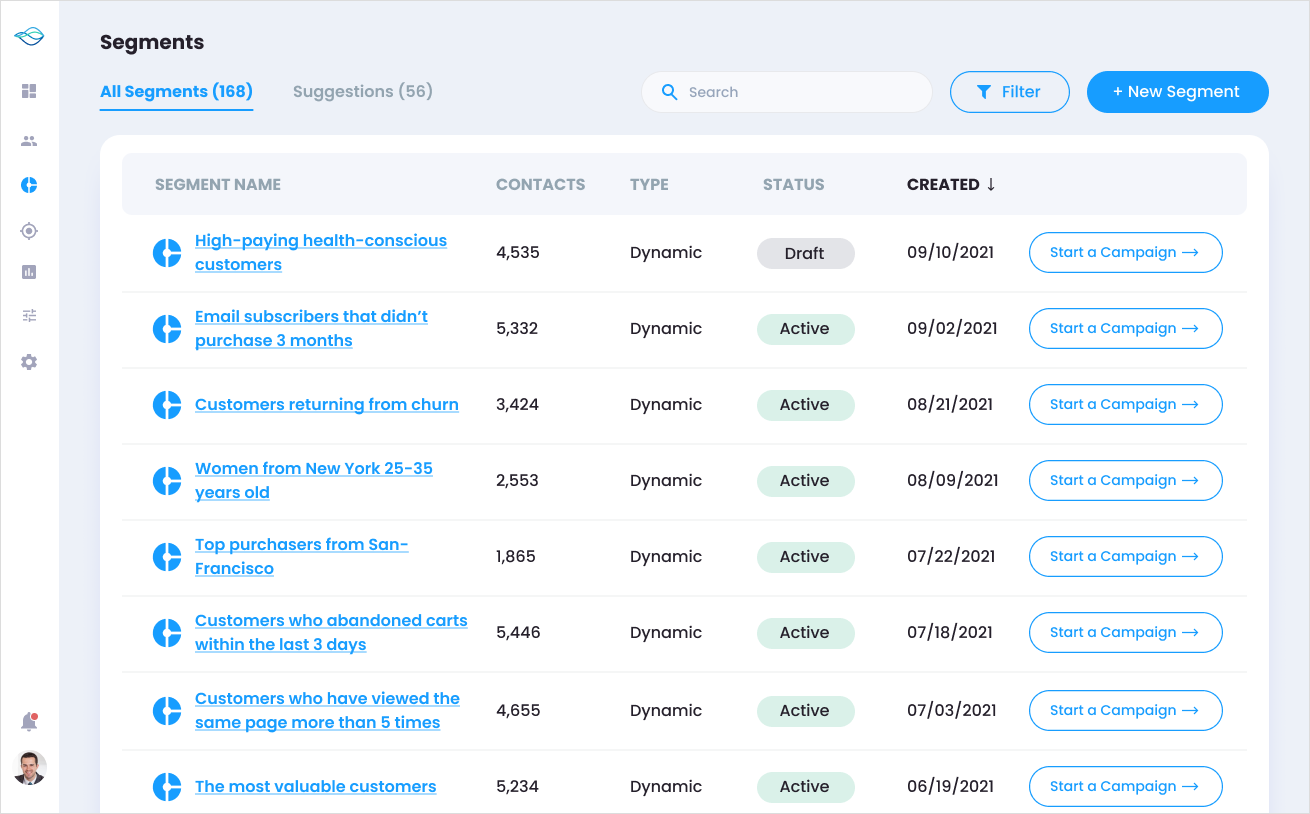Open the reports bar chart sidebar icon
The height and width of the screenshot is (814, 1310).
(x=29, y=272)
